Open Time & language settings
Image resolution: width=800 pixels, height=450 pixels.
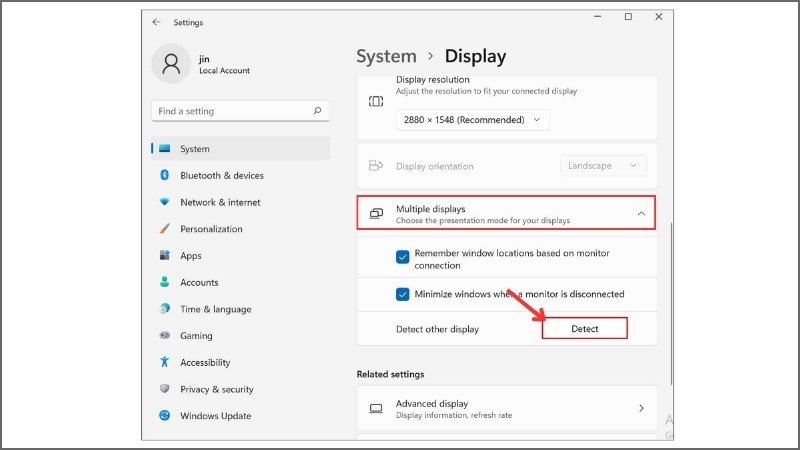[x=215, y=309]
